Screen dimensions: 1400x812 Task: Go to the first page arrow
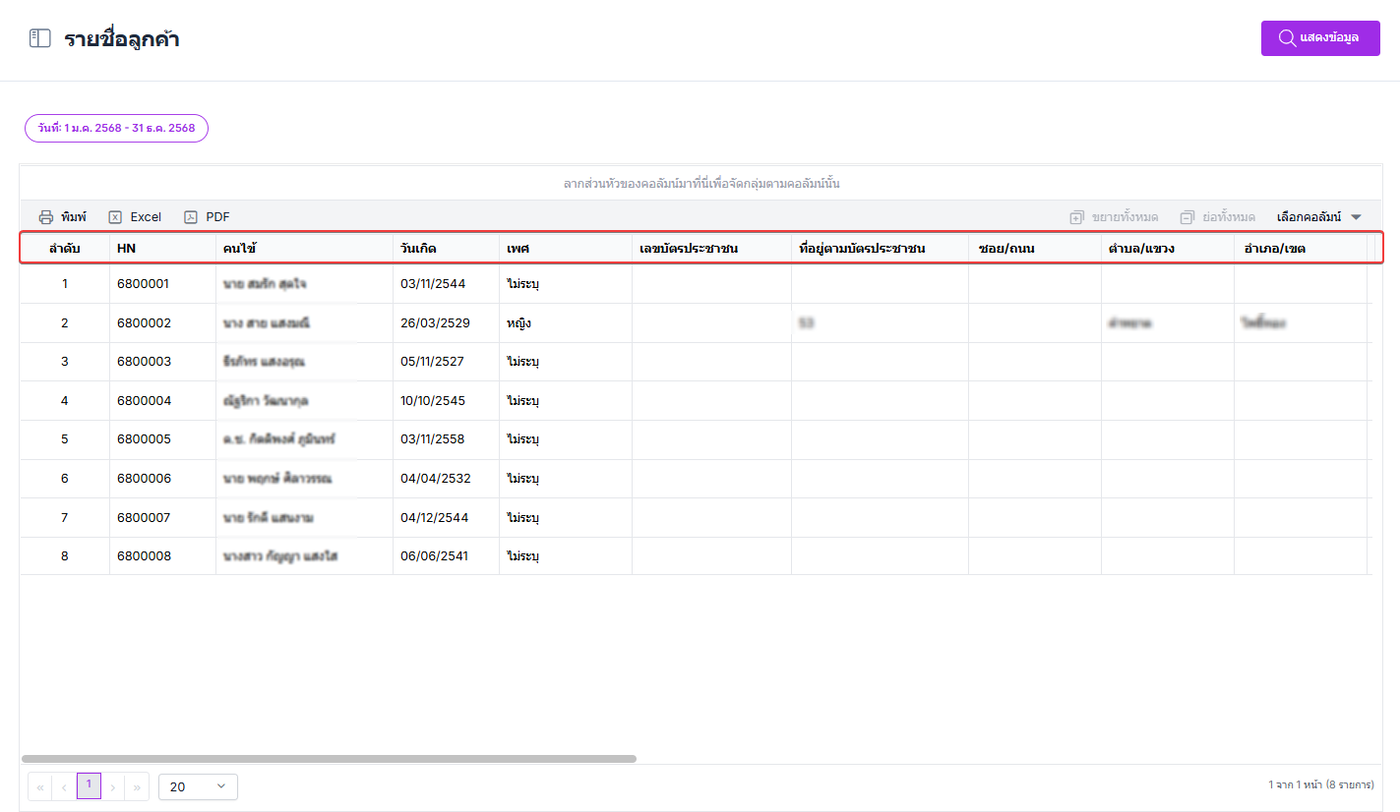pyautogui.click(x=40, y=787)
